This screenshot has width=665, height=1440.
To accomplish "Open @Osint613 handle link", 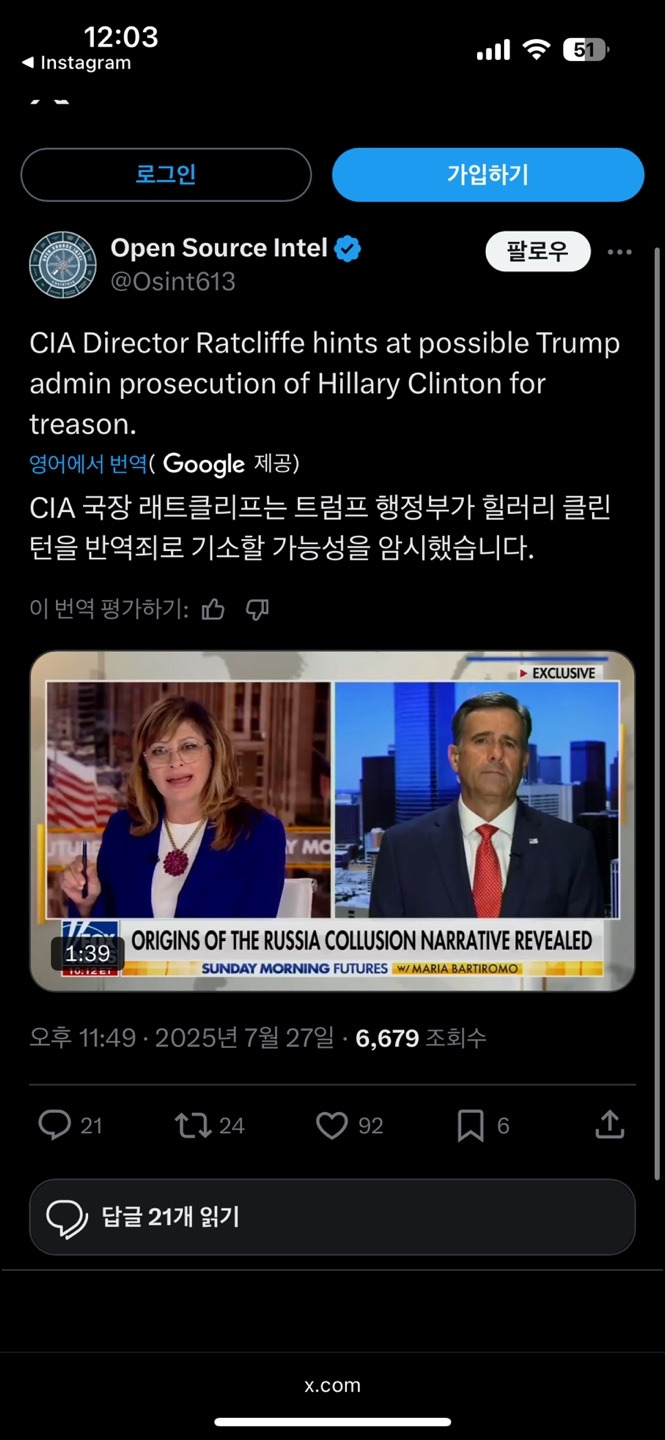I will coord(173,282).
